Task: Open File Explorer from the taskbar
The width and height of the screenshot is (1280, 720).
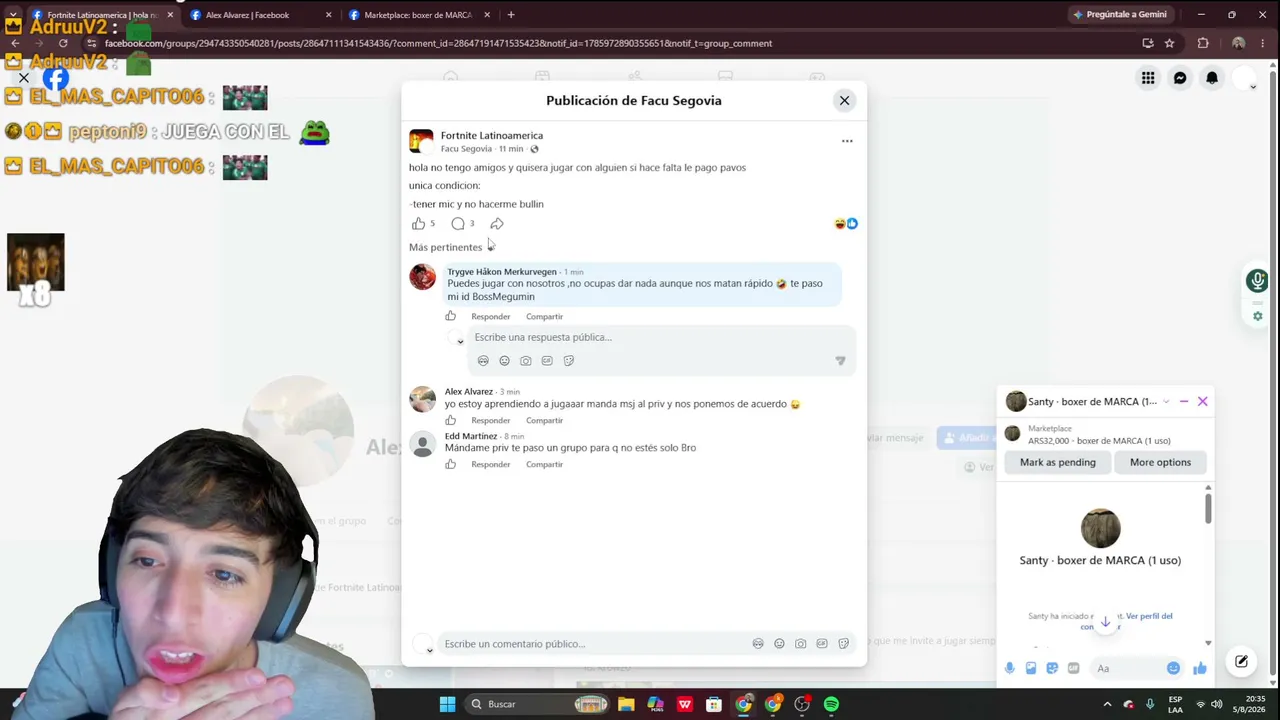Action: [626, 704]
